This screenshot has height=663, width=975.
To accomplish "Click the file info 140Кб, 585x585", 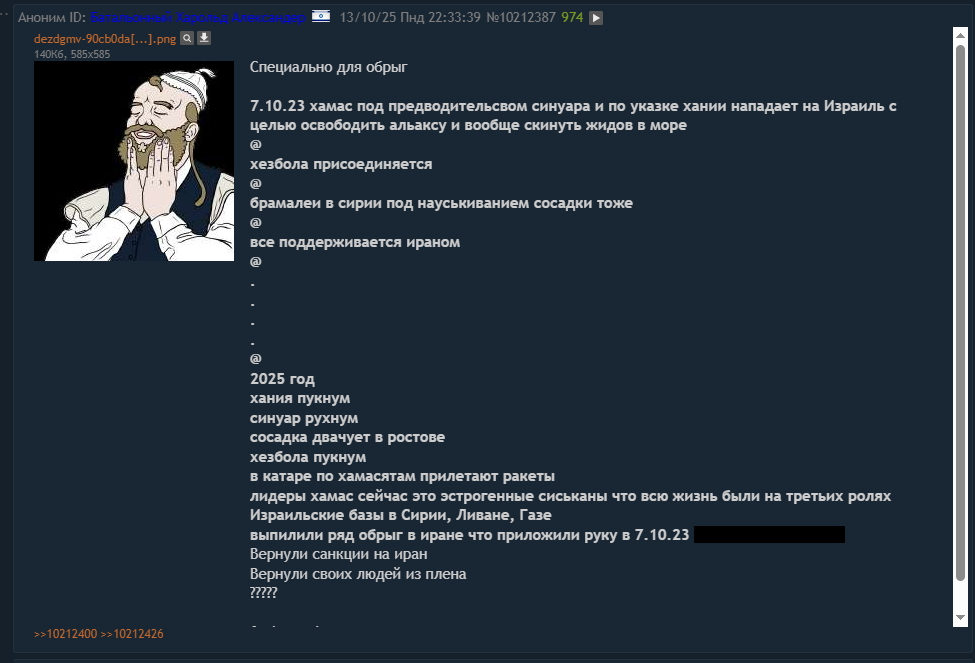I will [x=72, y=54].
